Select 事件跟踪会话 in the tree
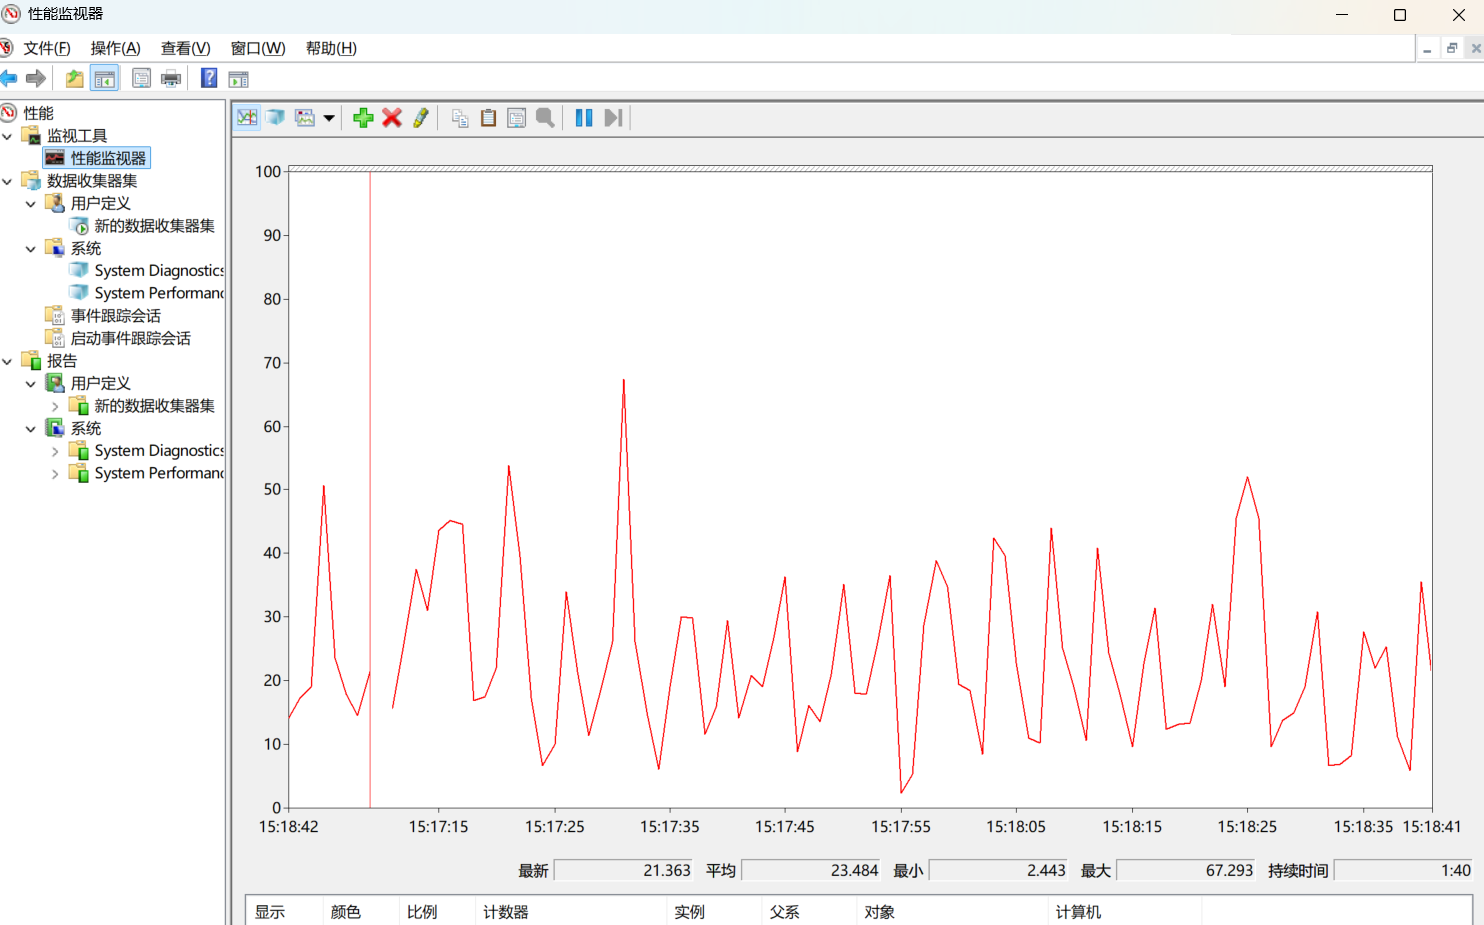1484x925 pixels. 115,316
